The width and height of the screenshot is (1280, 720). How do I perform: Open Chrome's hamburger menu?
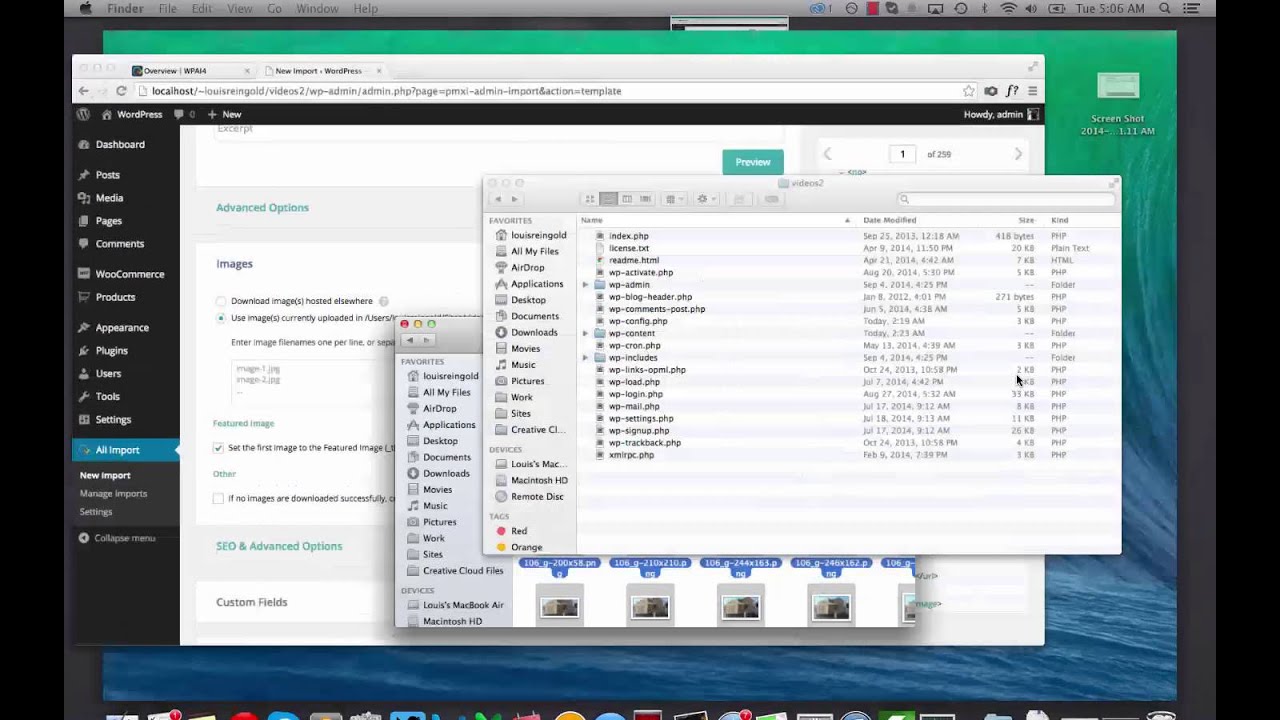click(1033, 91)
